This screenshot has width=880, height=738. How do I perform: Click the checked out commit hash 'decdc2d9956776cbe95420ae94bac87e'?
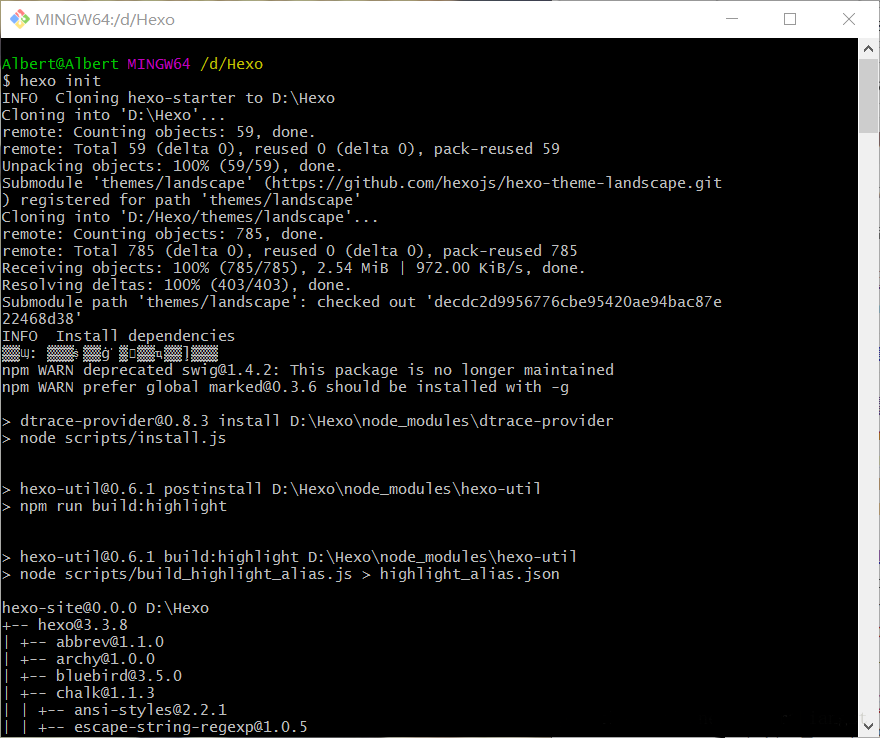pos(578,302)
